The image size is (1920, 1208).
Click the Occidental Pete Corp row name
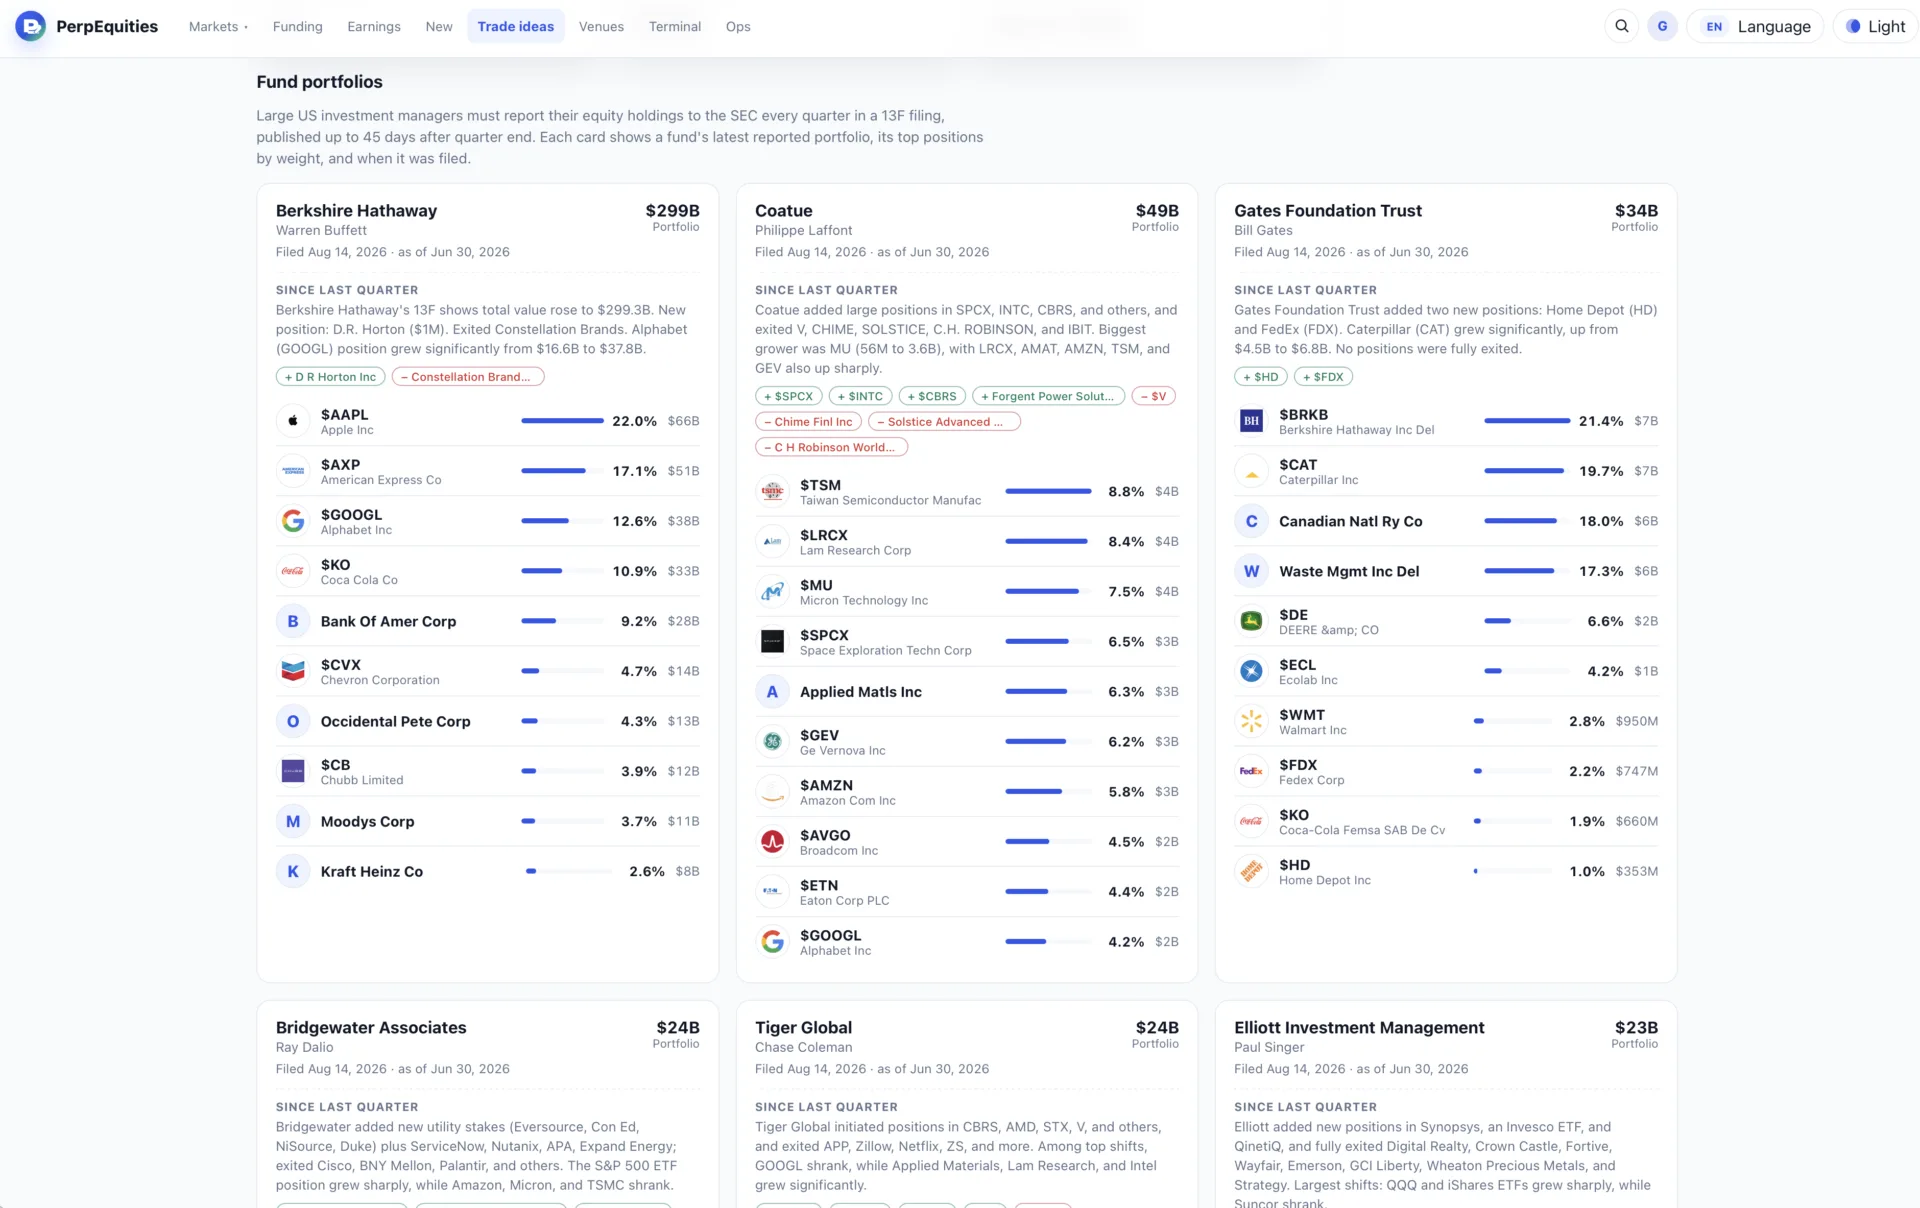coord(396,721)
